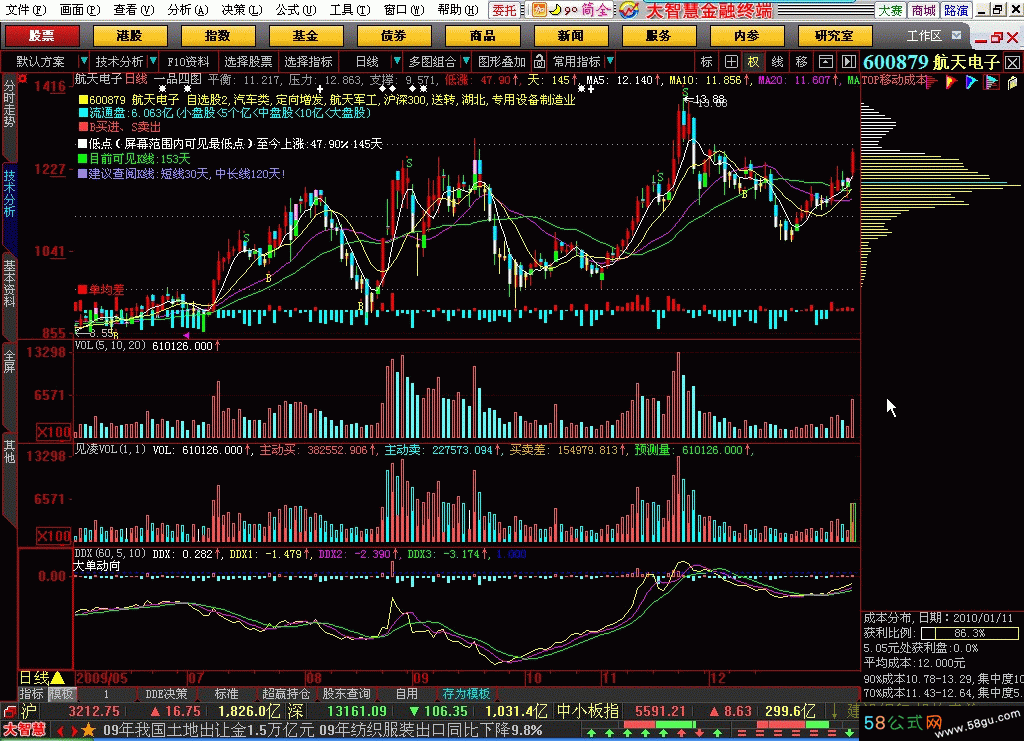Click the 获利比例 86.3% progress bar
Viewport: 1024px width, 741px height.
pos(969,633)
